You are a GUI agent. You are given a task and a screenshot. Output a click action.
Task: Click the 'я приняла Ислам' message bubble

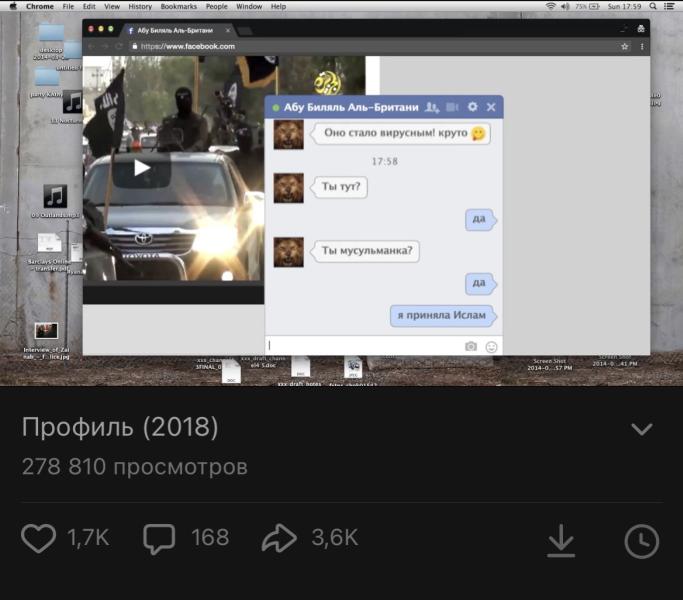(443, 315)
